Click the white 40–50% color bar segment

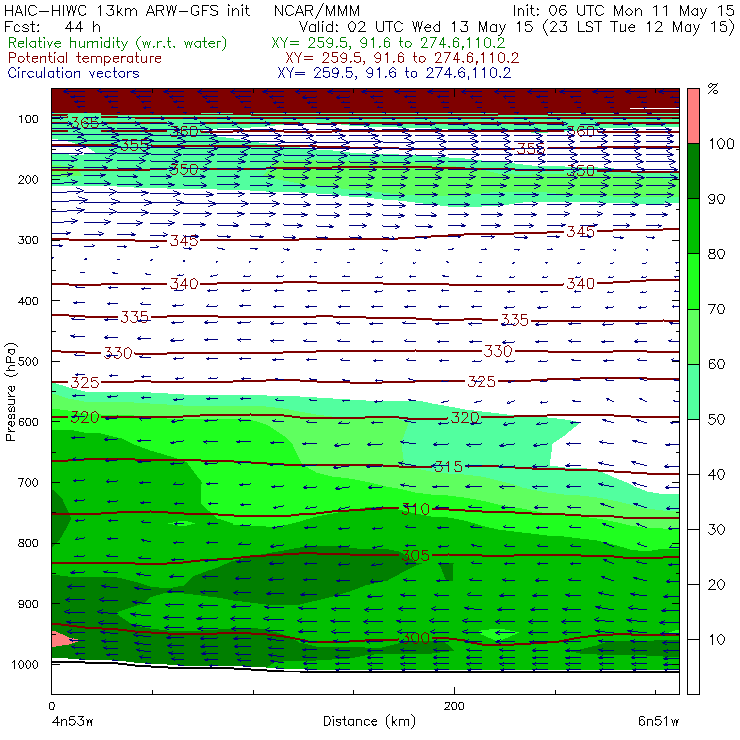[x=693, y=446]
